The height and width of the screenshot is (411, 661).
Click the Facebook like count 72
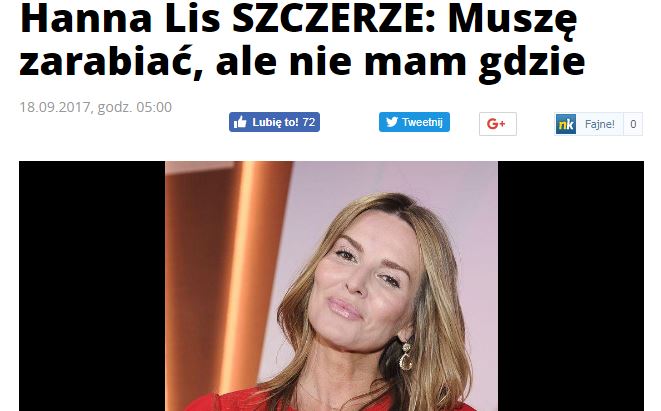click(309, 122)
